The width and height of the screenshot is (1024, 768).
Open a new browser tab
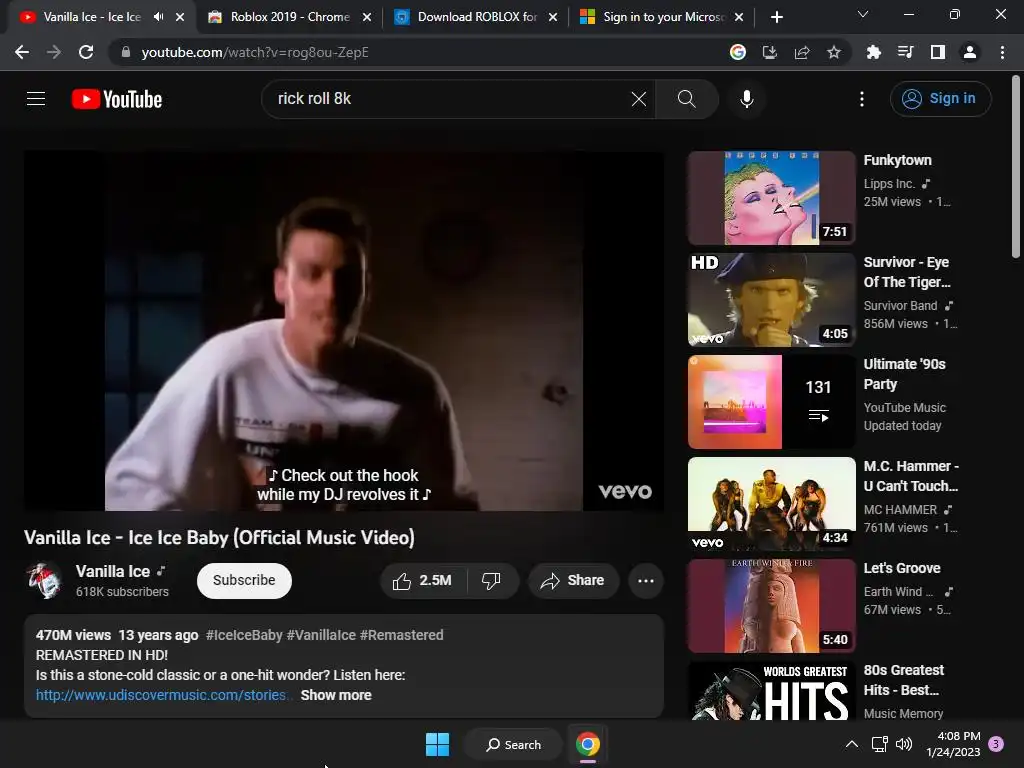776,17
